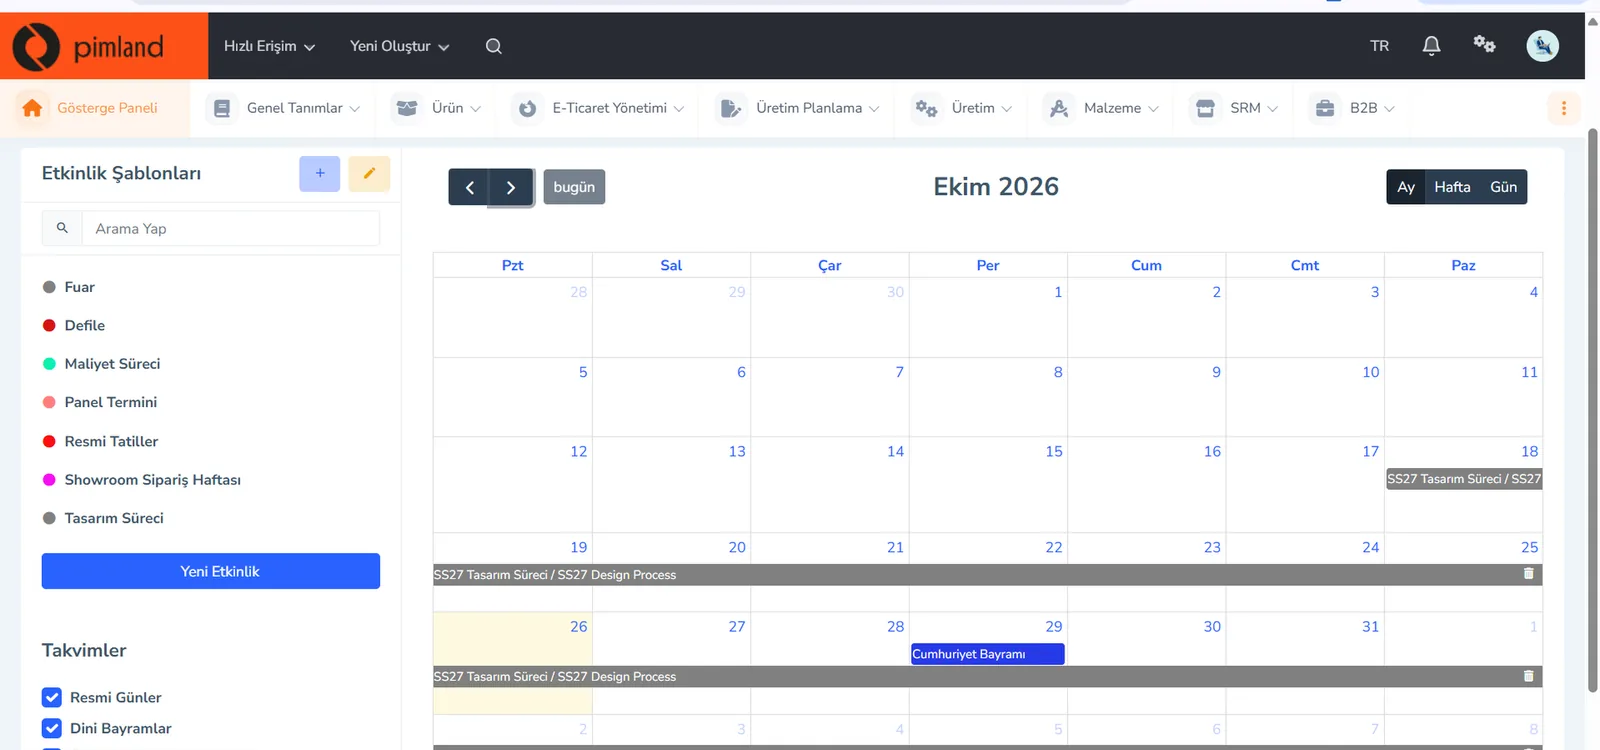This screenshot has width=1600, height=750.
Task: Switch calendar to Hafta view
Action: (1452, 187)
